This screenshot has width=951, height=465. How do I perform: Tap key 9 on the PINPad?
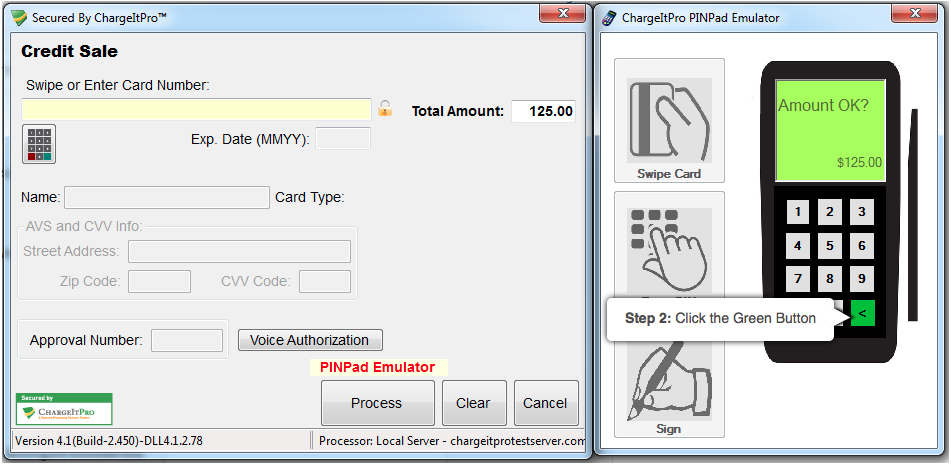862,279
